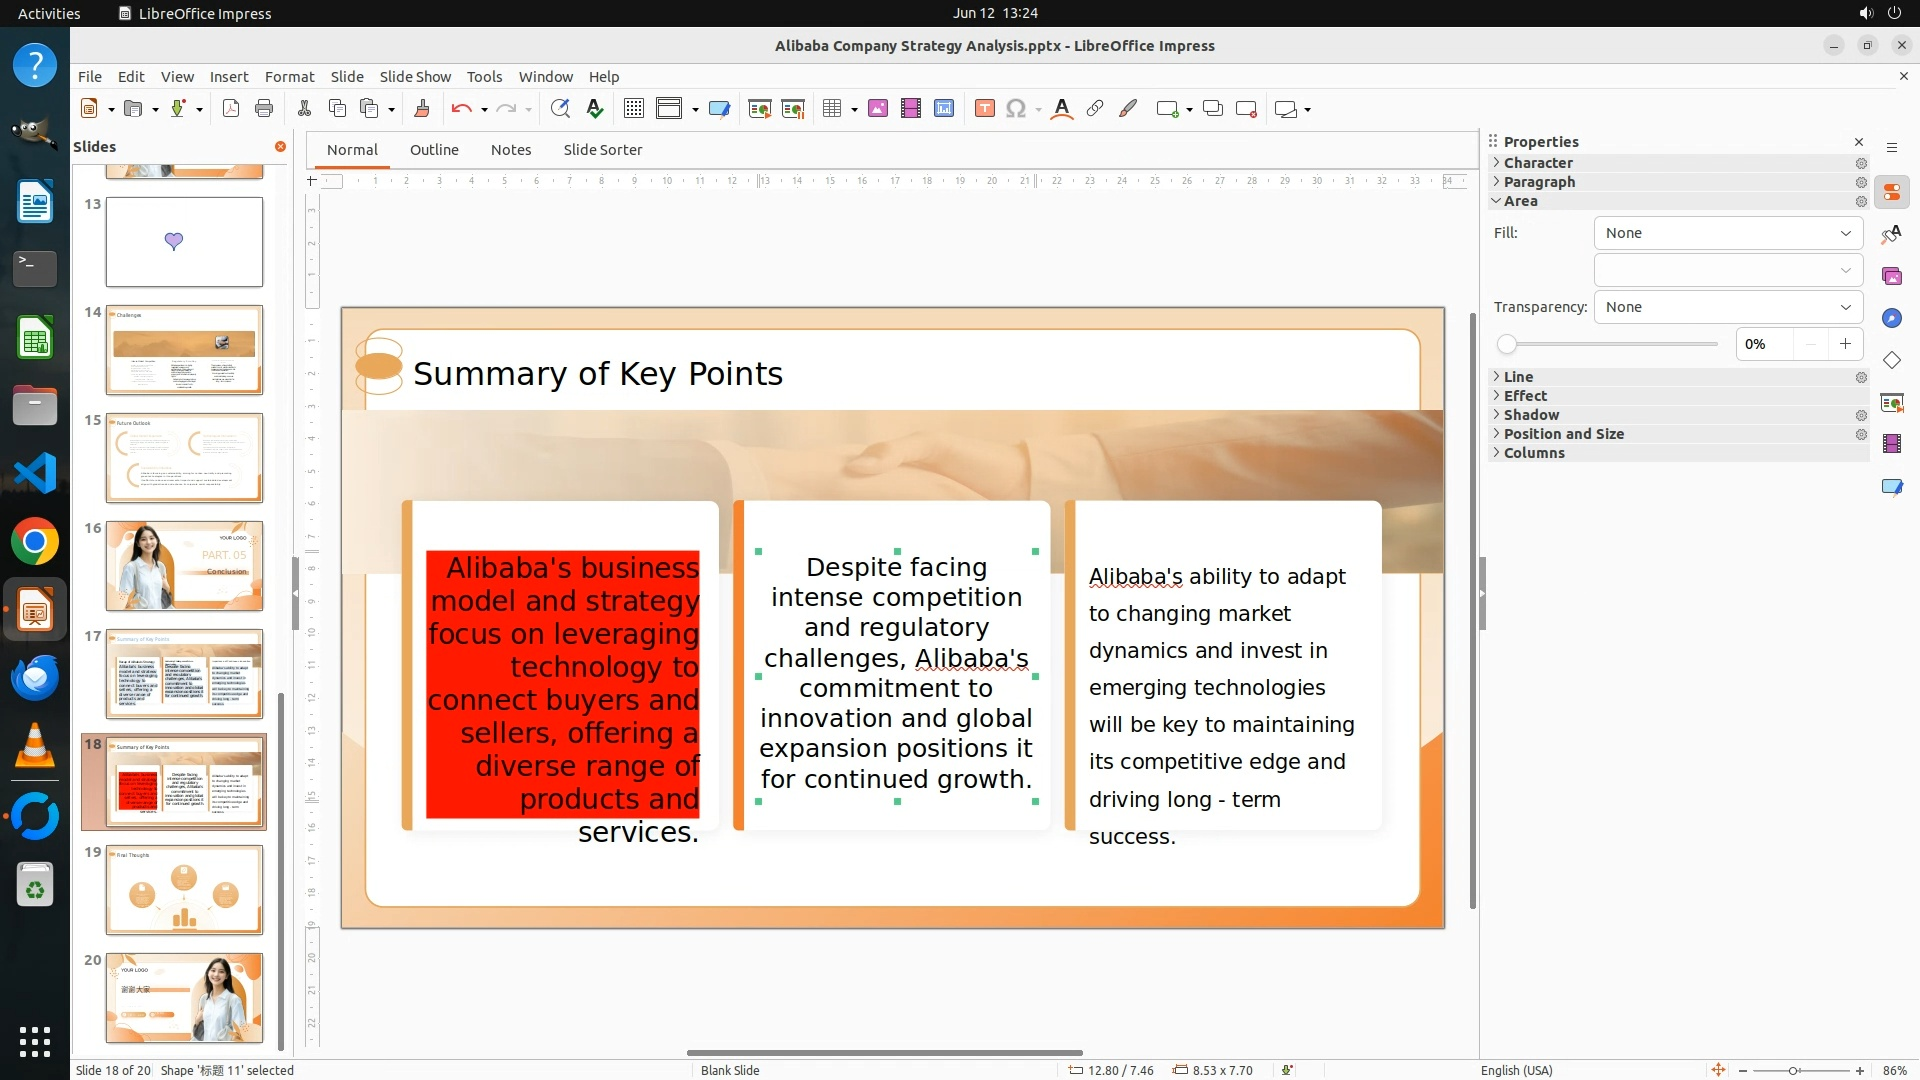Switch to Slide Sorter tab
1920x1080 pixels.
[602, 150]
